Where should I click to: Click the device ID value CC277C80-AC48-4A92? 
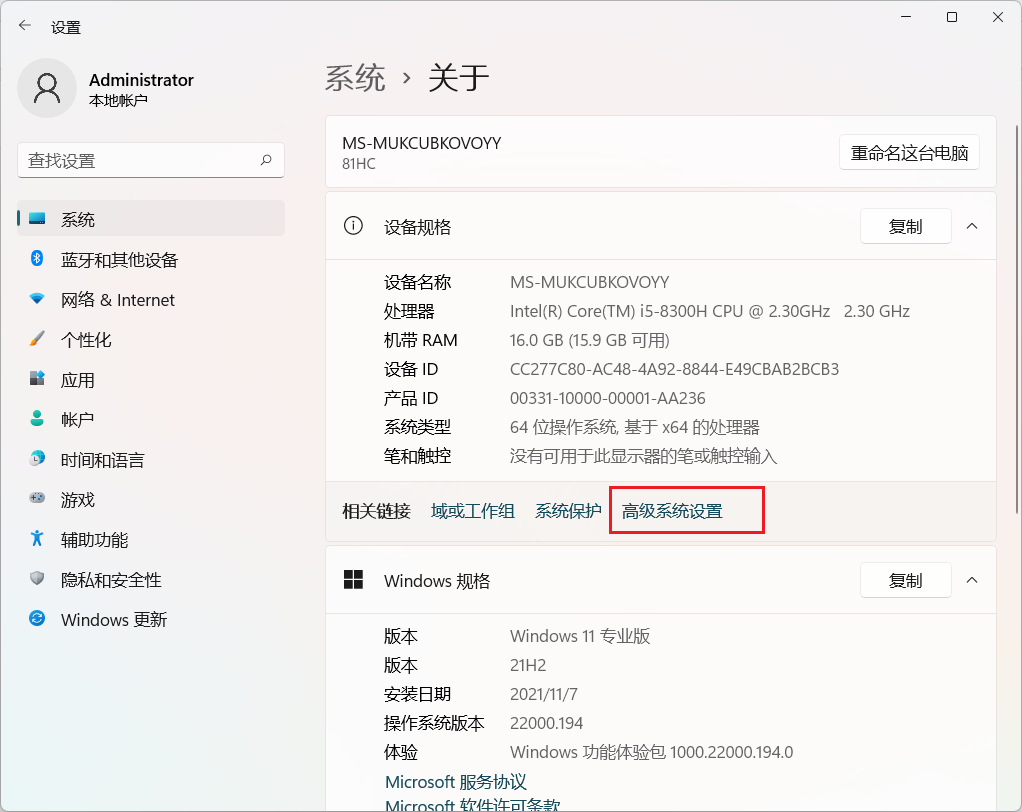click(674, 369)
